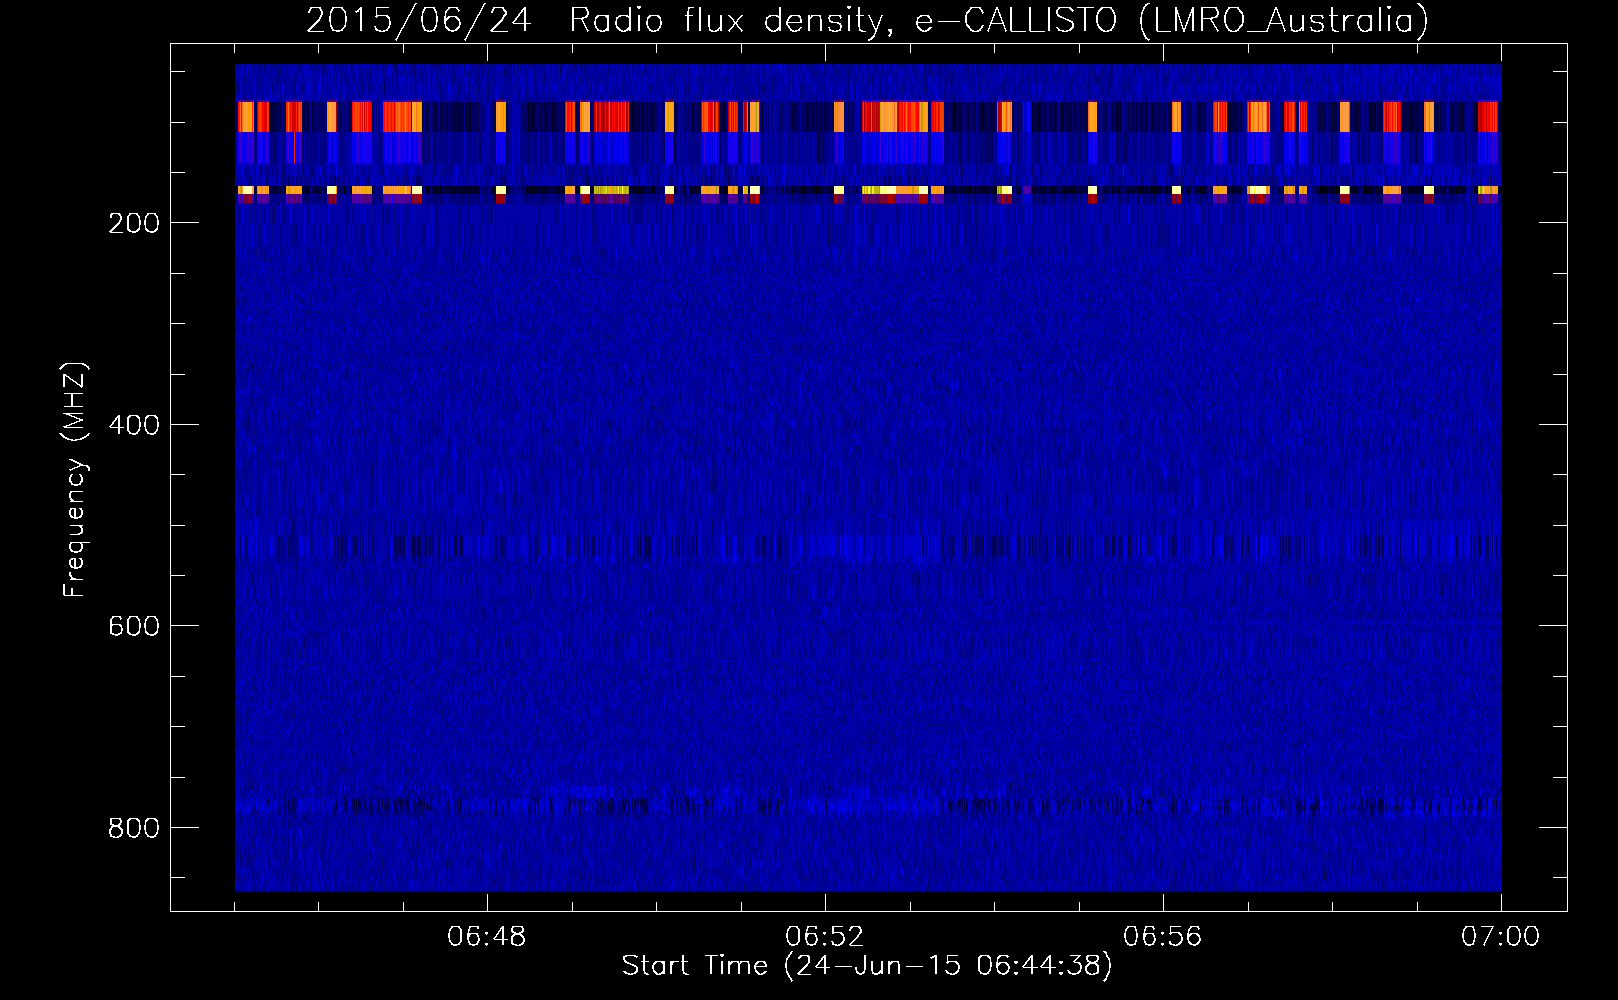Click the 800 frequency tick label
Image resolution: width=1618 pixels, height=1000 pixels.
tap(134, 828)
